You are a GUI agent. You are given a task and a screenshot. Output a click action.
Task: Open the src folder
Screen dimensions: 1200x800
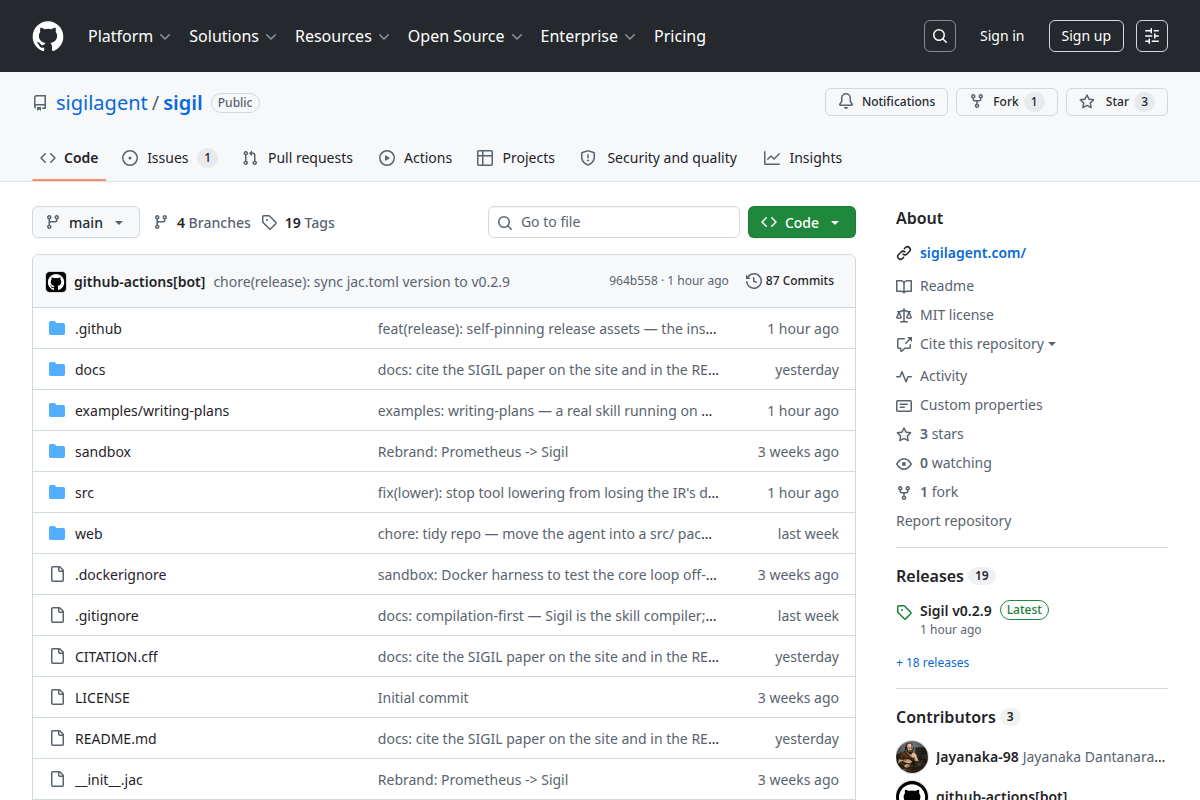84,493
